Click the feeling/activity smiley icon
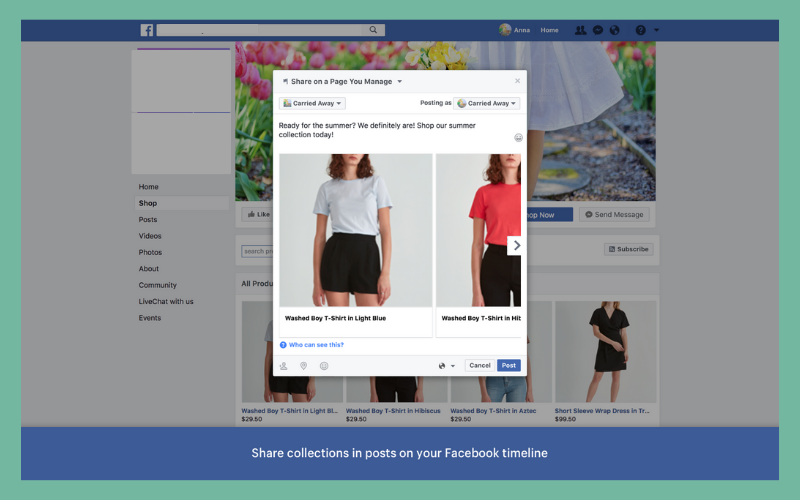Image resolution: width=800 pixels, height=500 pixels. [324, 366]
